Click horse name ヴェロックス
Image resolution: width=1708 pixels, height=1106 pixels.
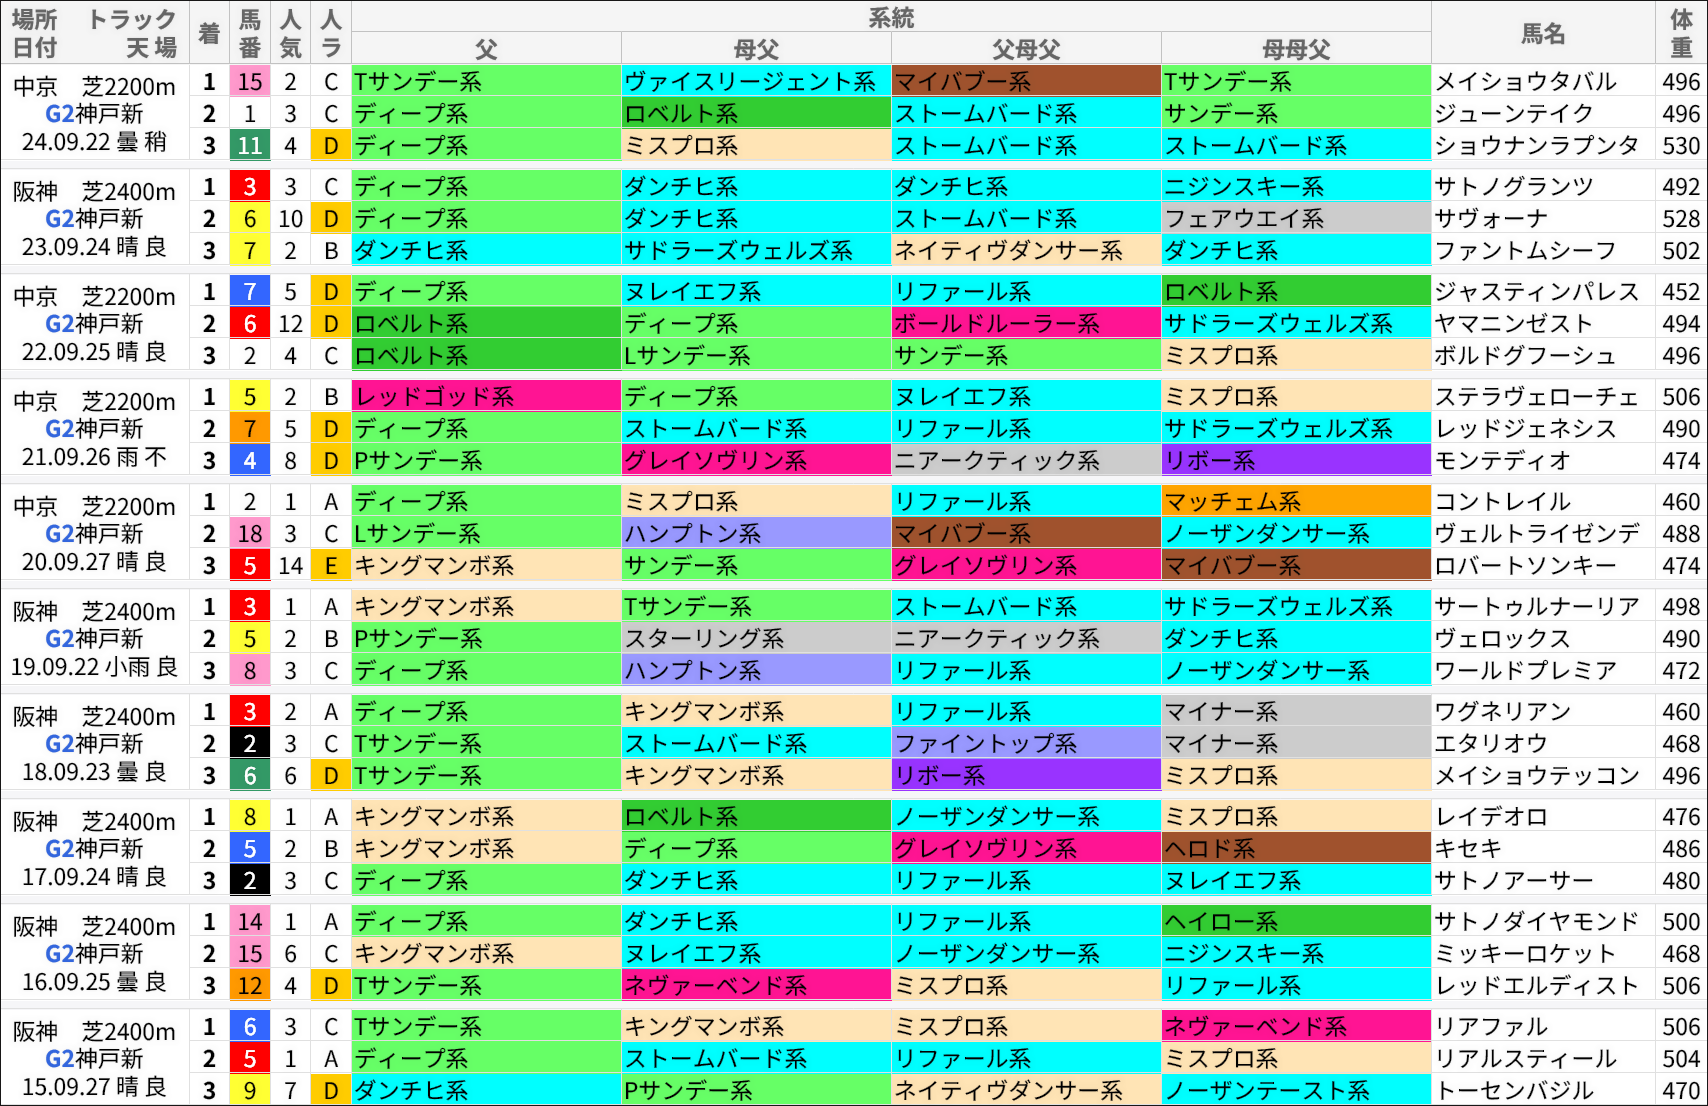(1503, 639)
